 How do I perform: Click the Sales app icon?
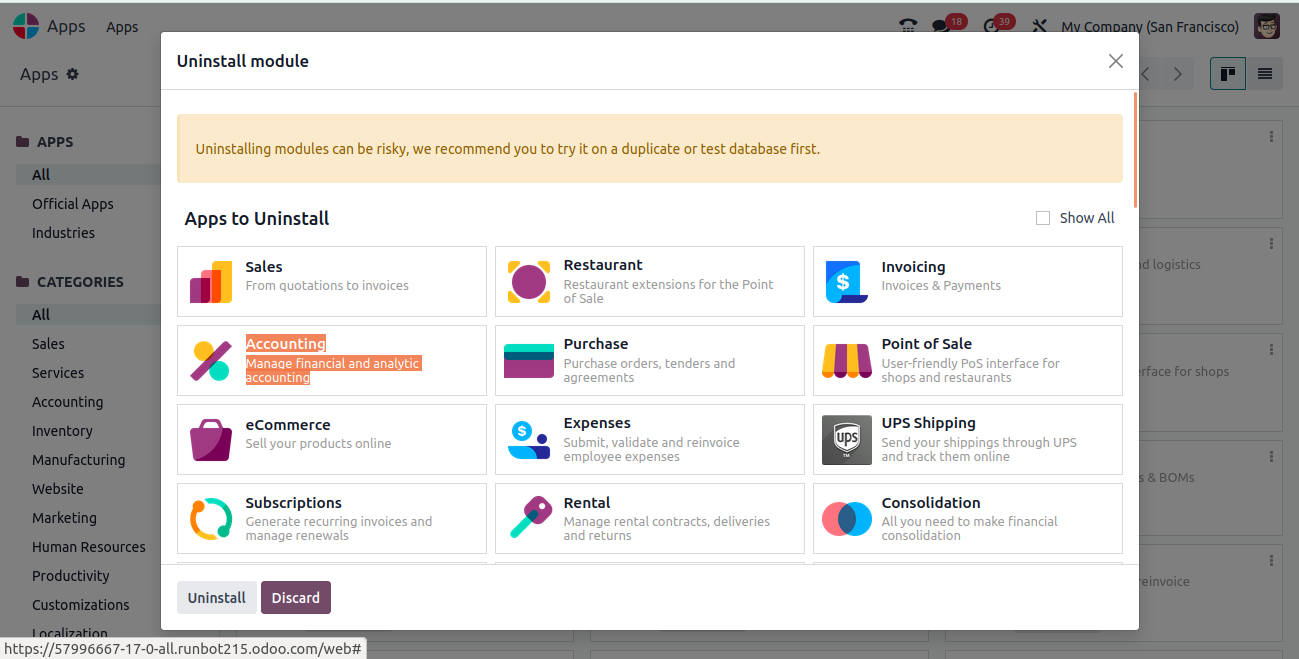pyautogui.click(x=211, y=282)
